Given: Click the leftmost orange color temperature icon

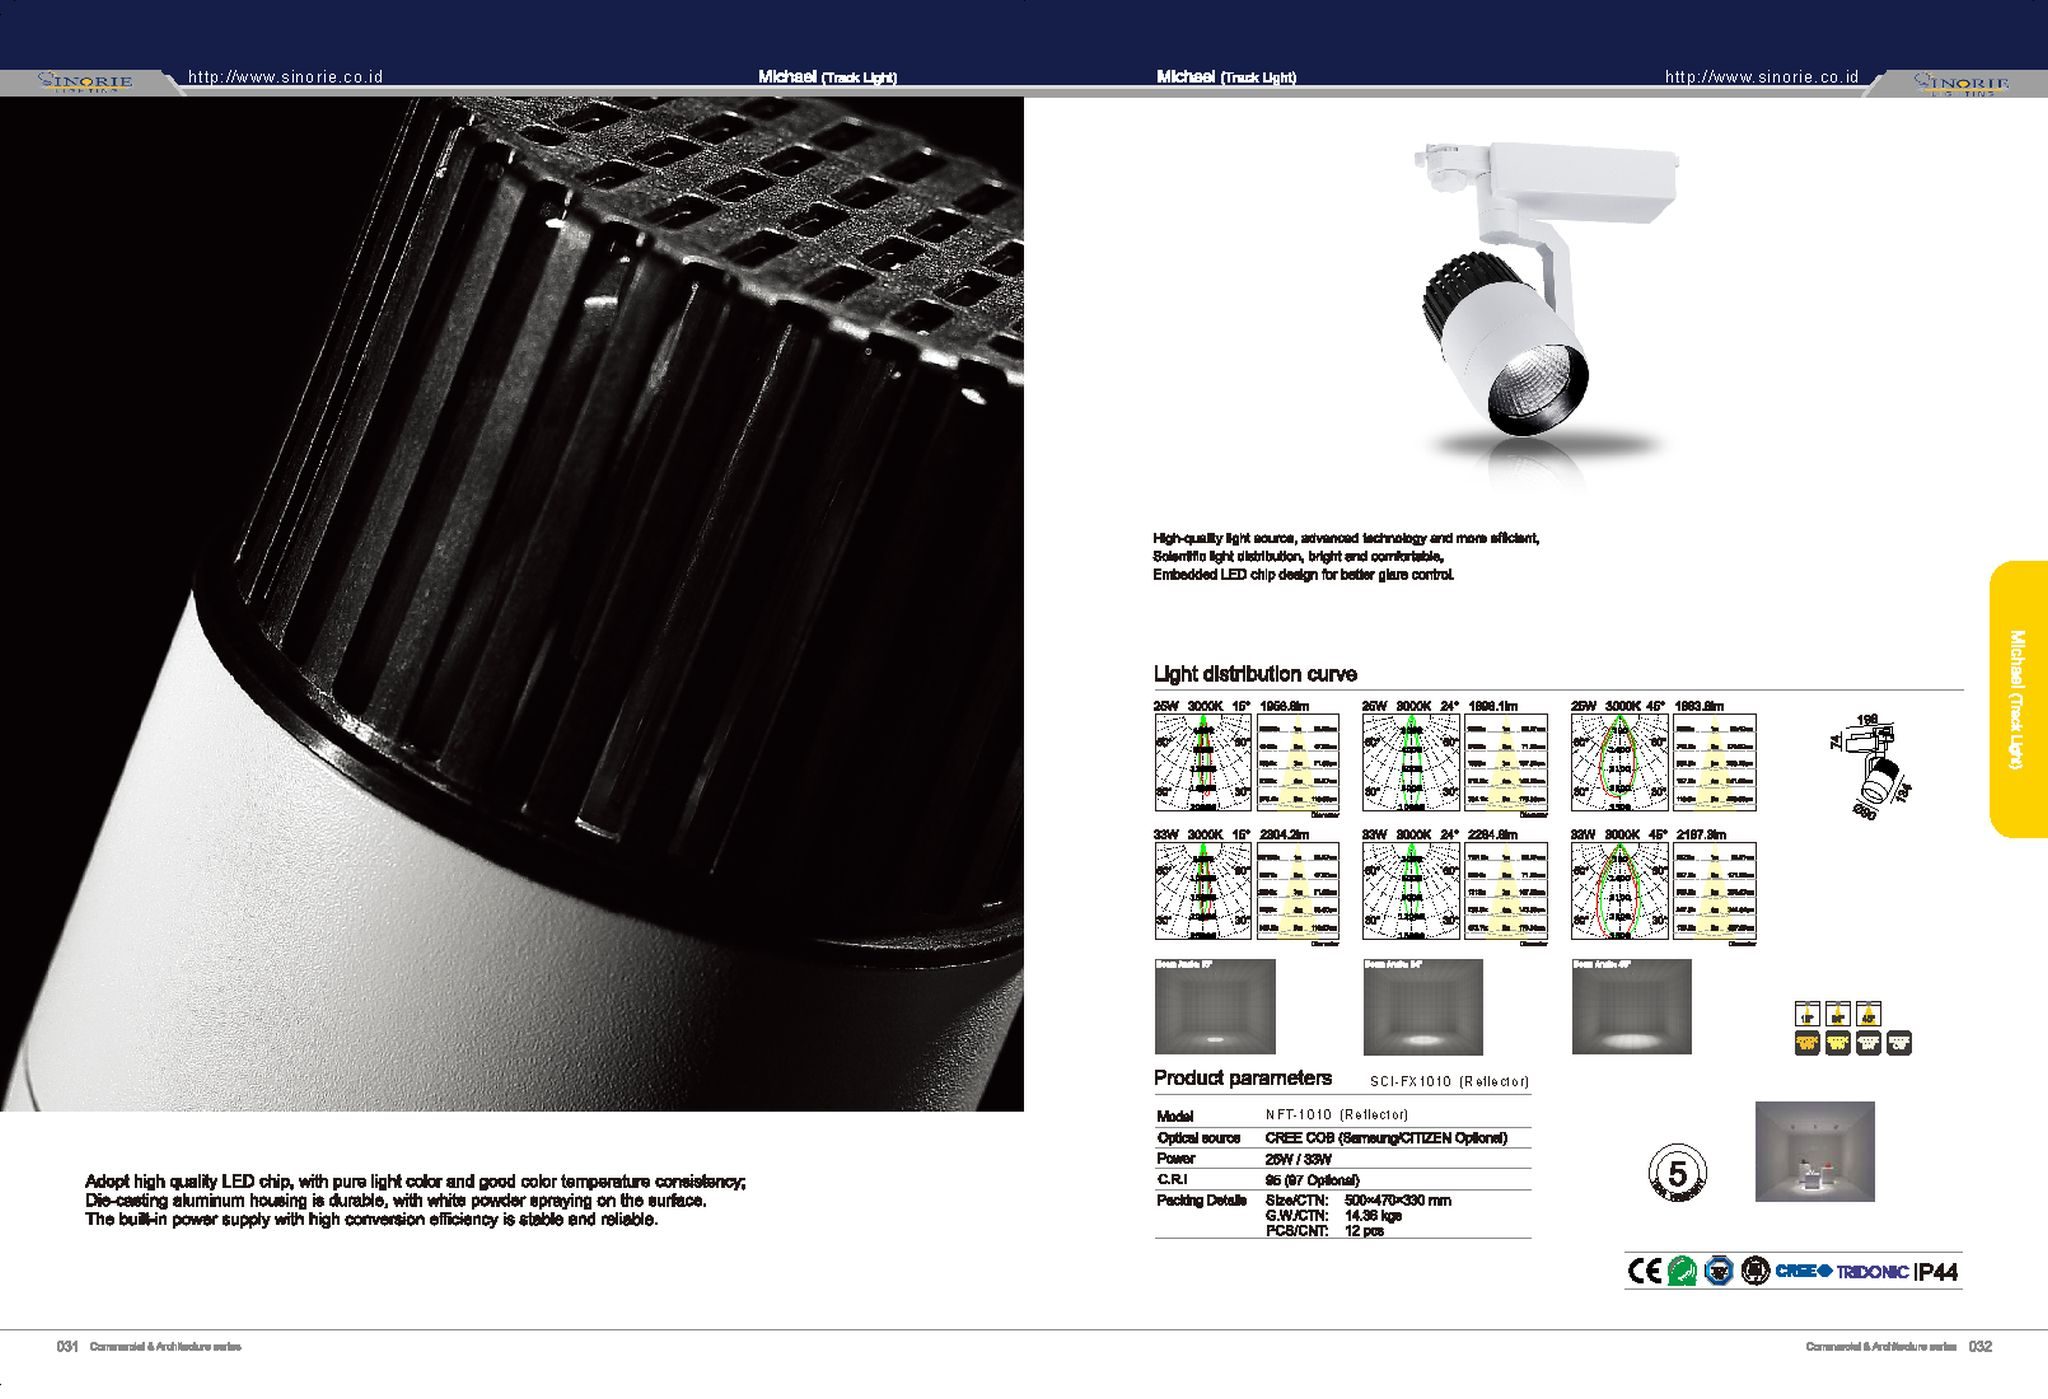Looking at the screenshot, I should point(1806,1043).
